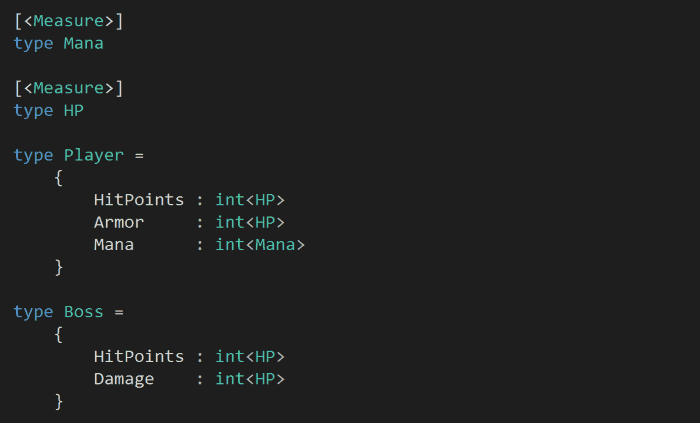Click the Measure attribute above type HP
The image size is (700, 423).
[x=69, y=88]
